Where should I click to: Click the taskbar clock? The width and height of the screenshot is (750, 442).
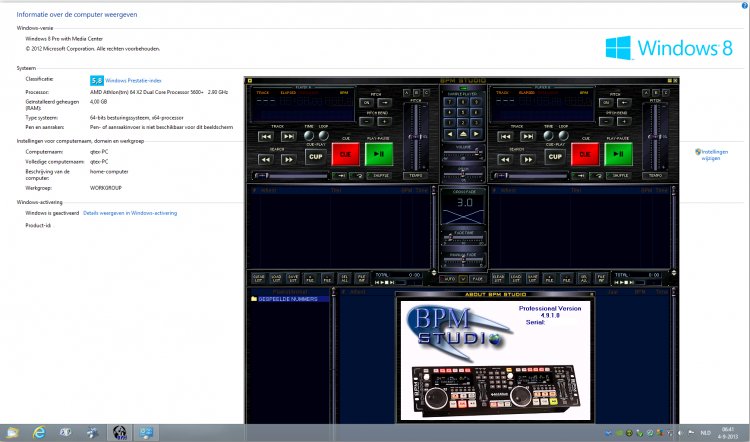[x=728, y=432]
